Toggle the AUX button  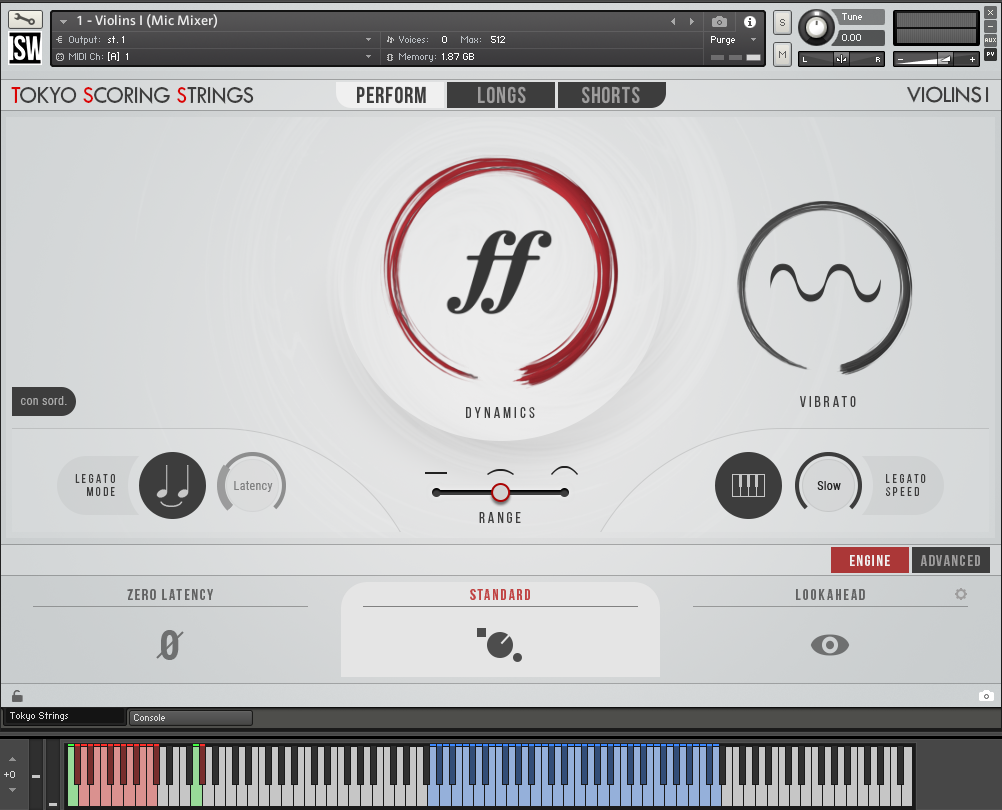coord(990,40)
